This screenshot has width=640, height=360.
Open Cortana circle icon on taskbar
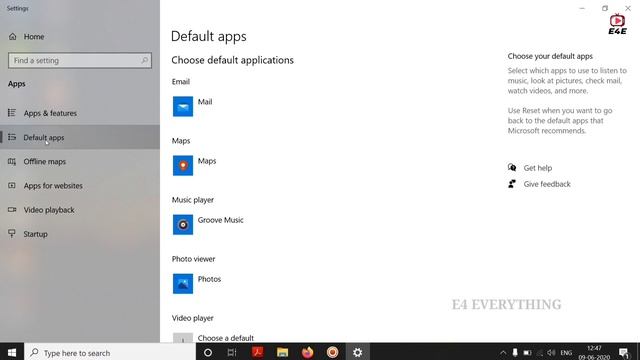208,352
